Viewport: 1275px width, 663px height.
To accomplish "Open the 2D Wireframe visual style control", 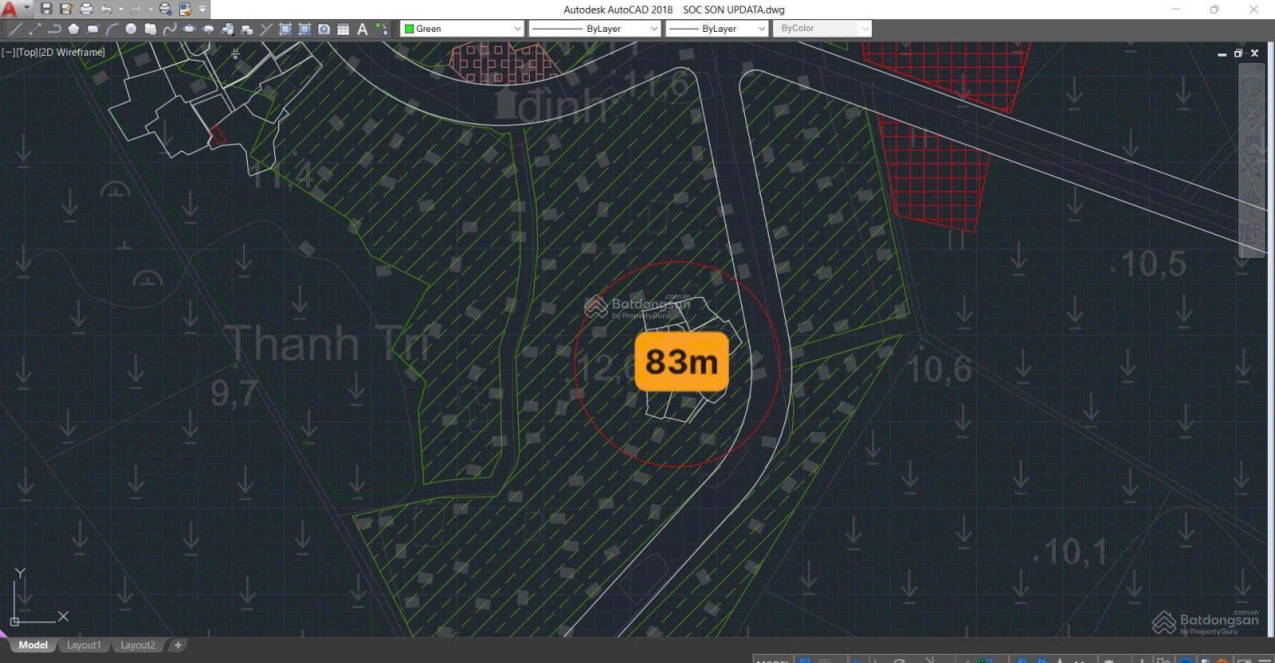I will point(73,52).
